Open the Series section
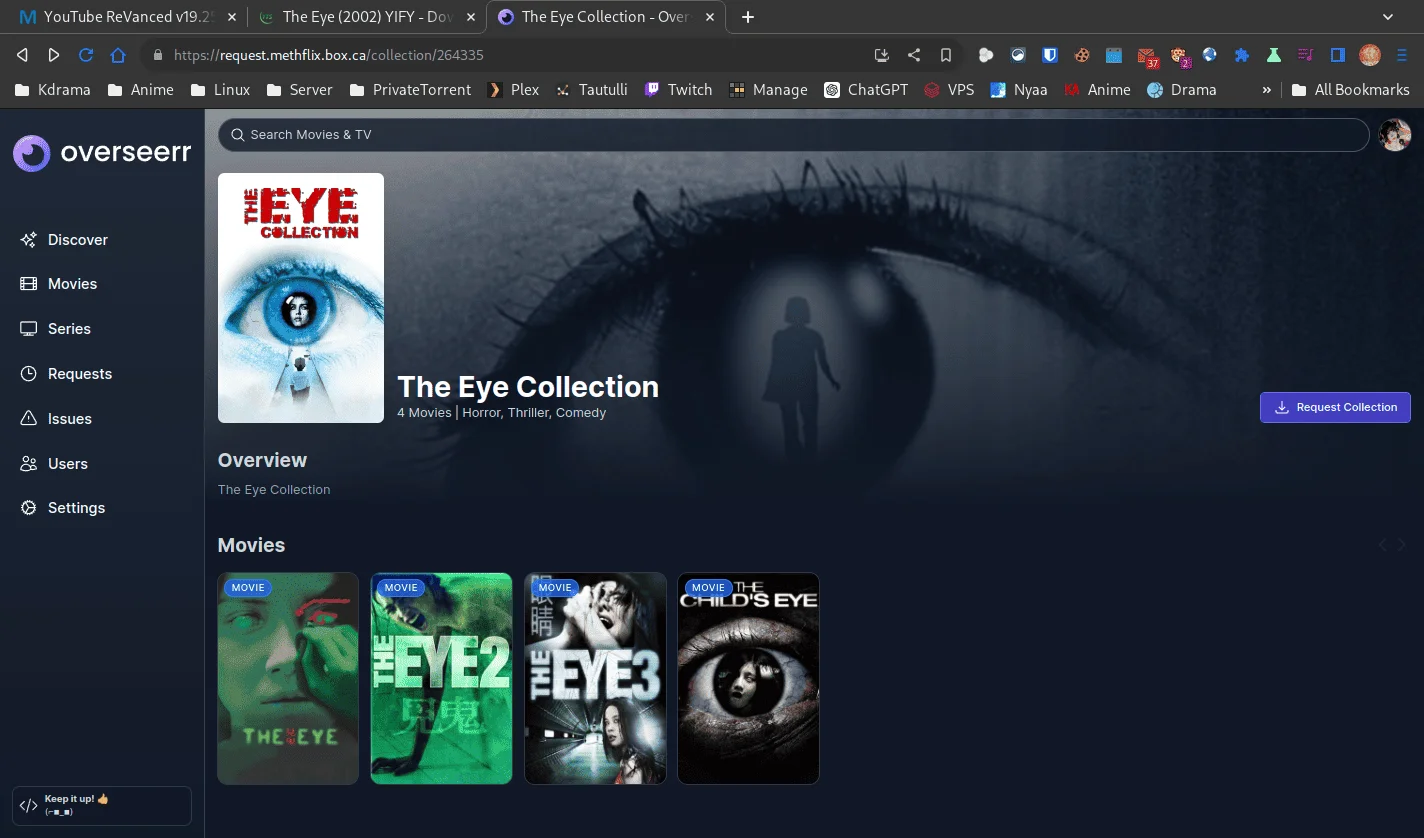This screenshot has height=838, width=1424. (56, 329)
